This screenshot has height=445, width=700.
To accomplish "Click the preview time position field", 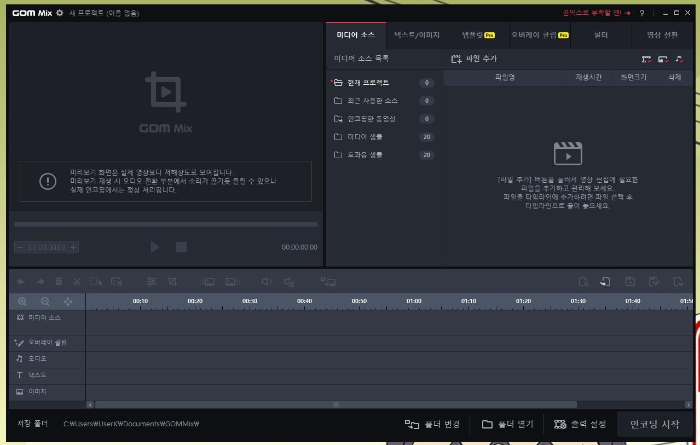I will 47,247.
